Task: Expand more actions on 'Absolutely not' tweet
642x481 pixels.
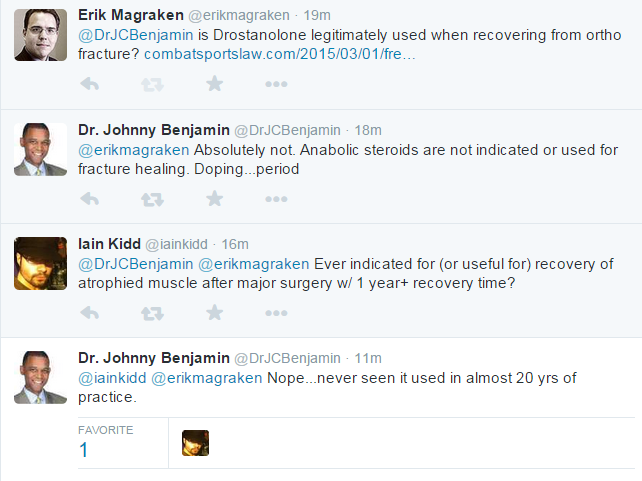Action: pyautogui.click(x=276, y=199)
